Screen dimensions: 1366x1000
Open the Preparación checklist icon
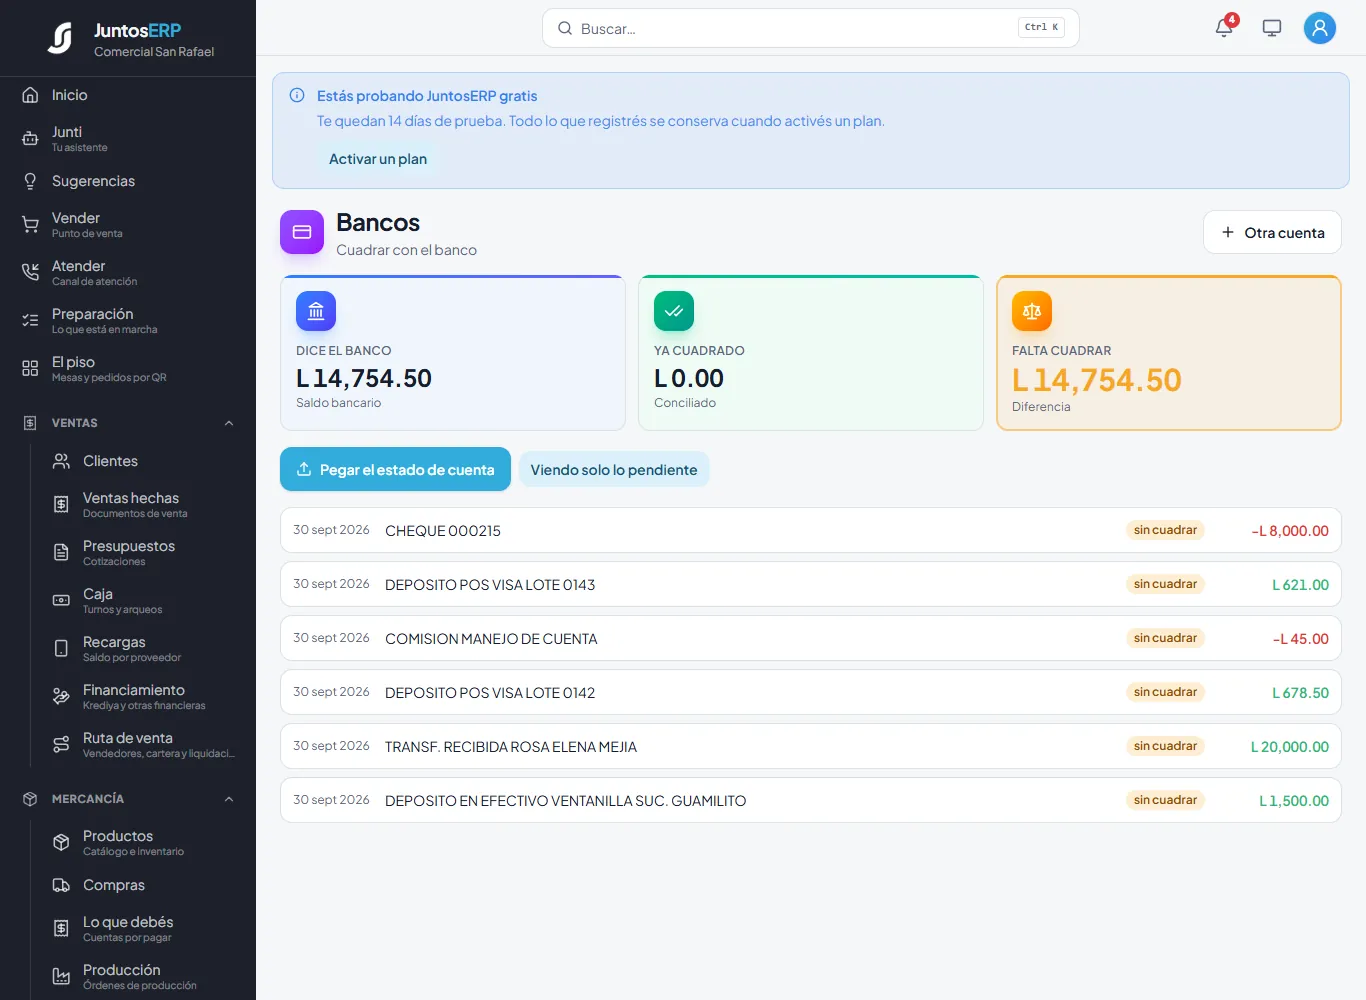30,321
